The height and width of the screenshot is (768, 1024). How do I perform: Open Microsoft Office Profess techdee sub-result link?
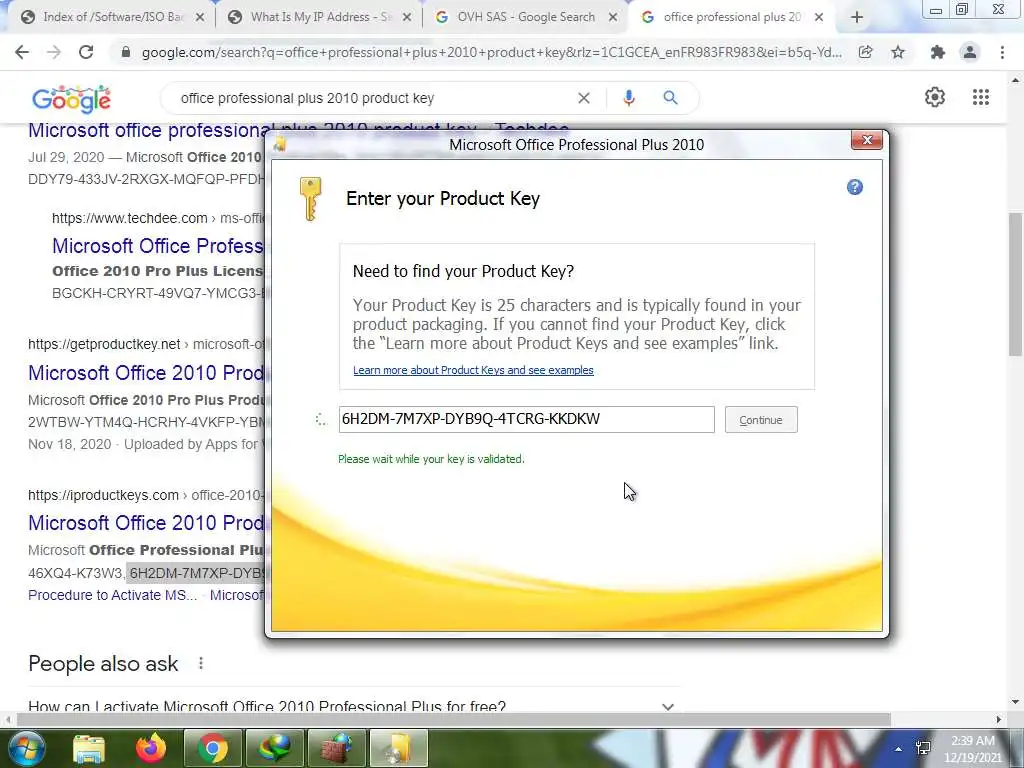click(157, 246)
